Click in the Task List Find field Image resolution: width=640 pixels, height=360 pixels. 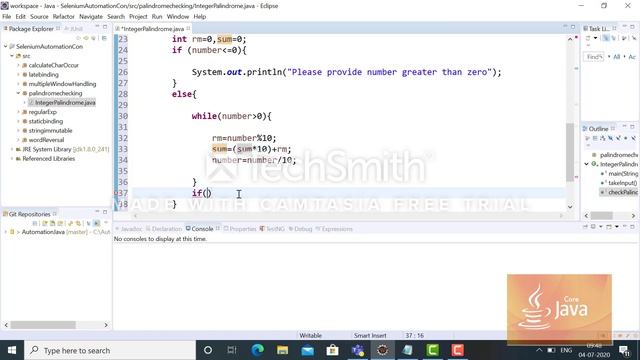pos(594,57)
